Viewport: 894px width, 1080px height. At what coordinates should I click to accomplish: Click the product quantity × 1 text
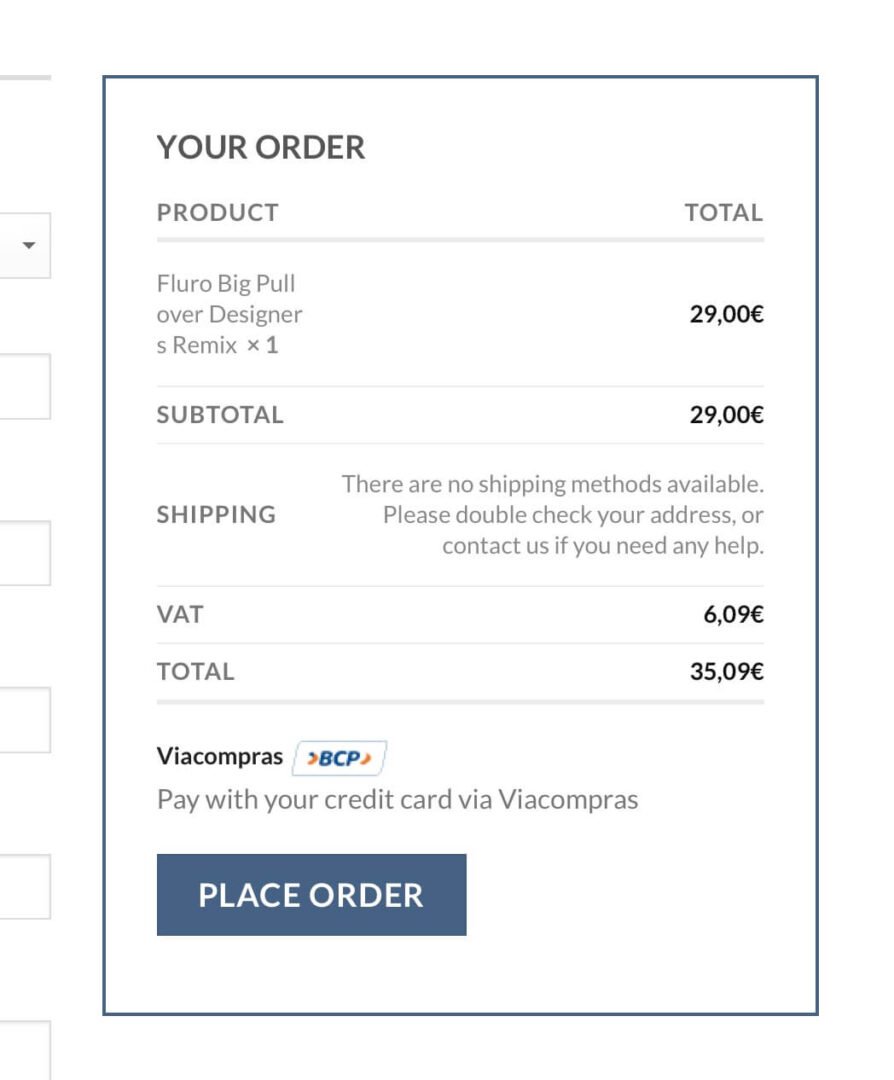click(262, 346)
